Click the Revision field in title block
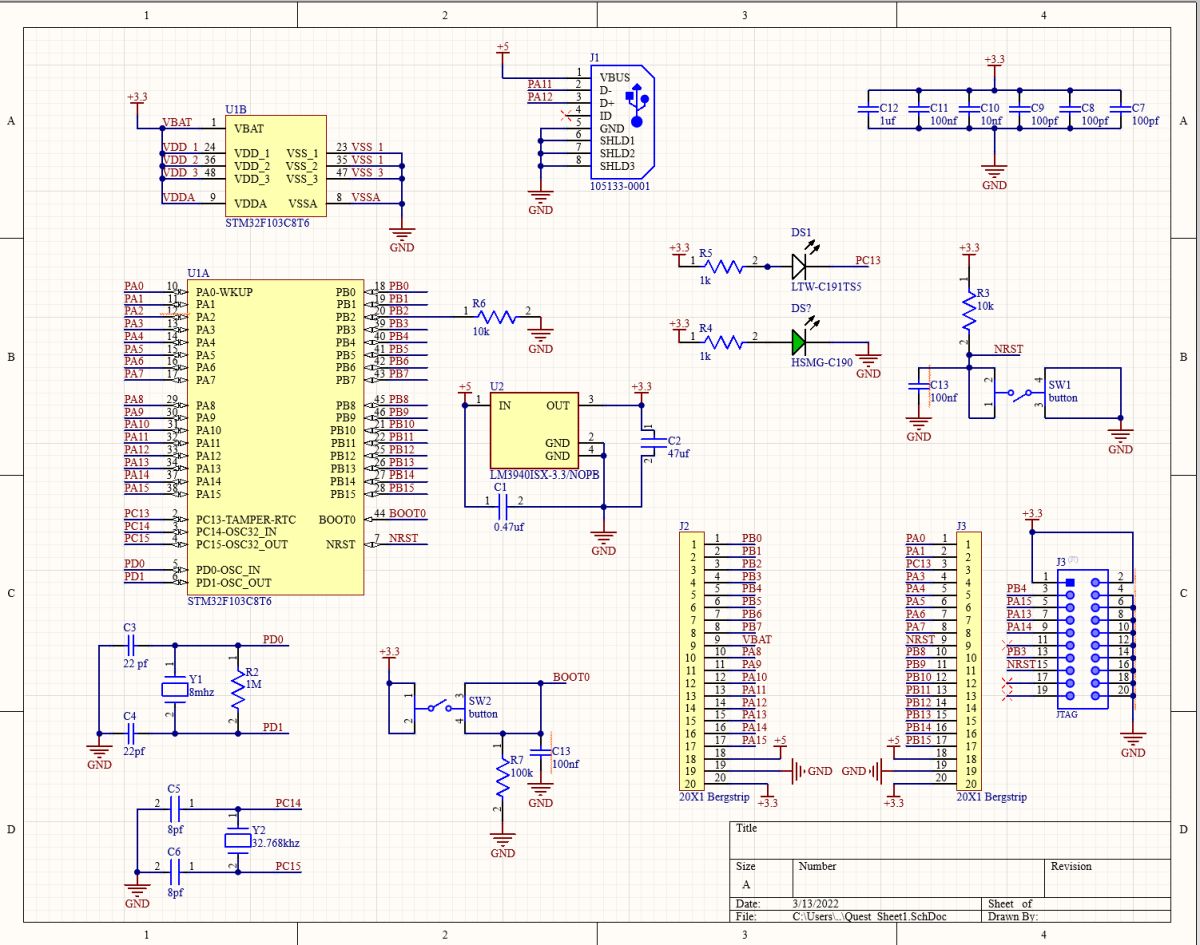This screenshot has width=1200, height=945. pyautogui.click(x=1107, y=877)
